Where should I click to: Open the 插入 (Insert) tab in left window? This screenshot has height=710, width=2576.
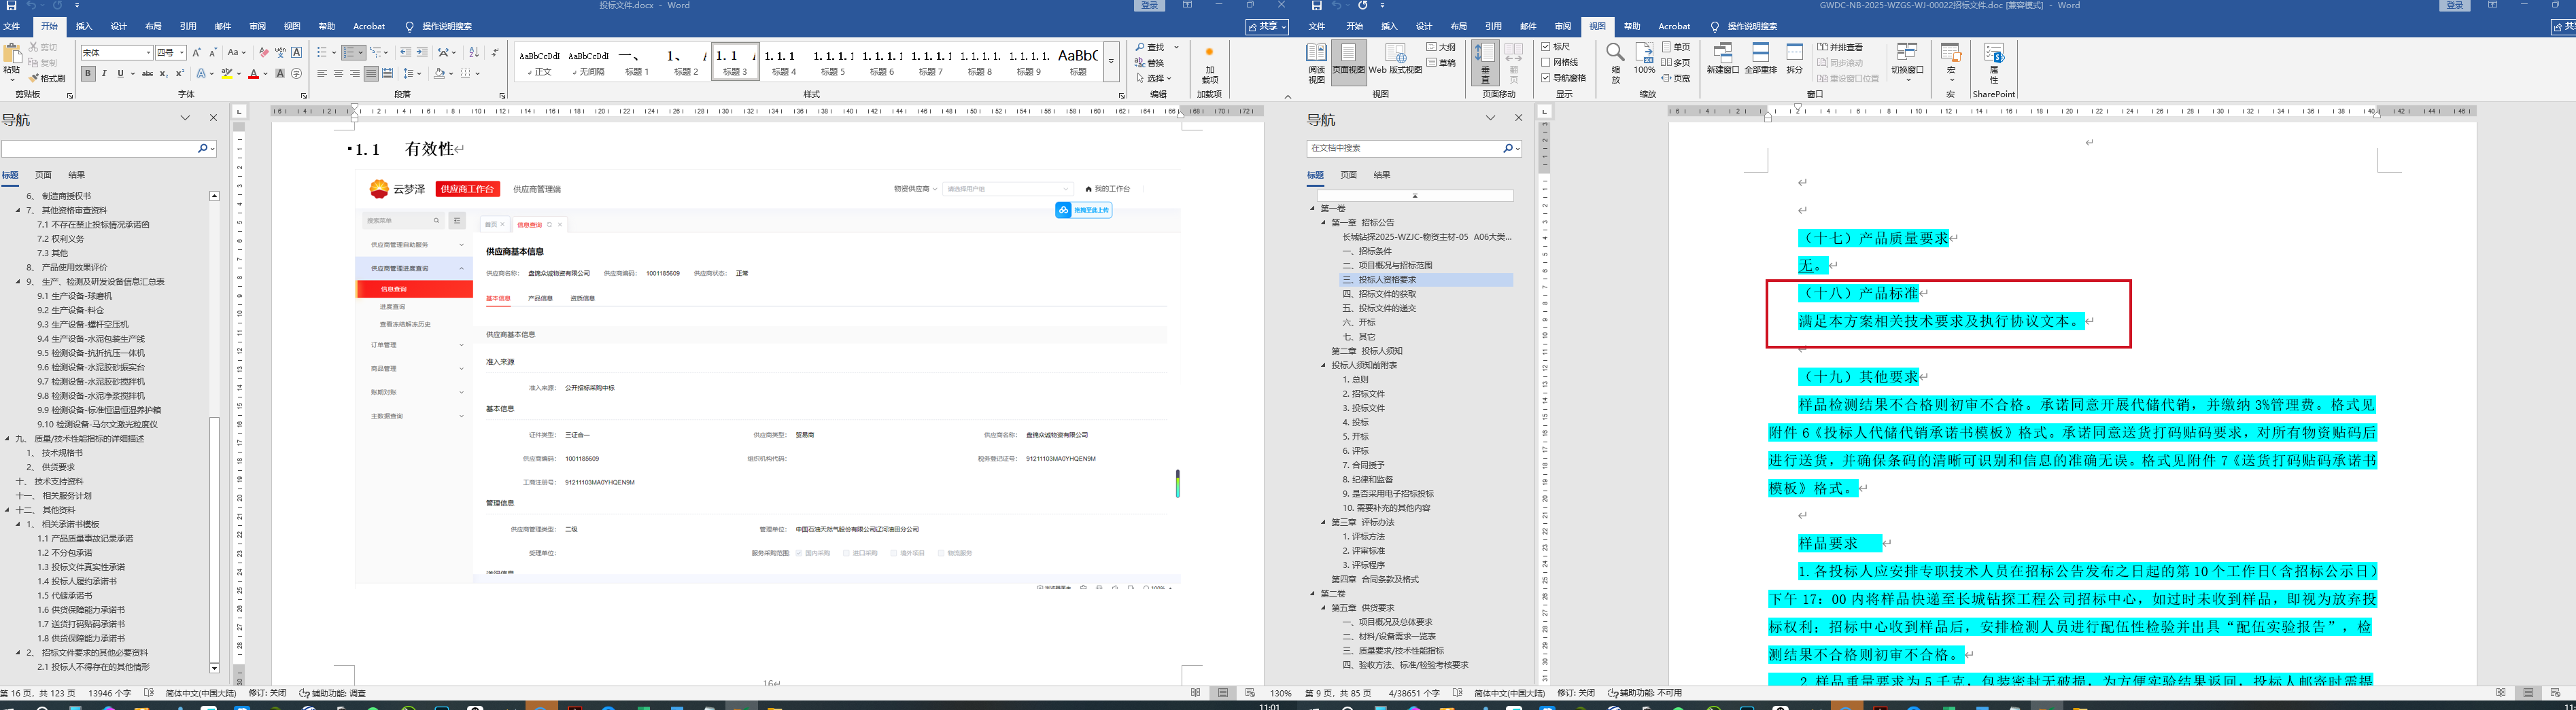[84, 26]
